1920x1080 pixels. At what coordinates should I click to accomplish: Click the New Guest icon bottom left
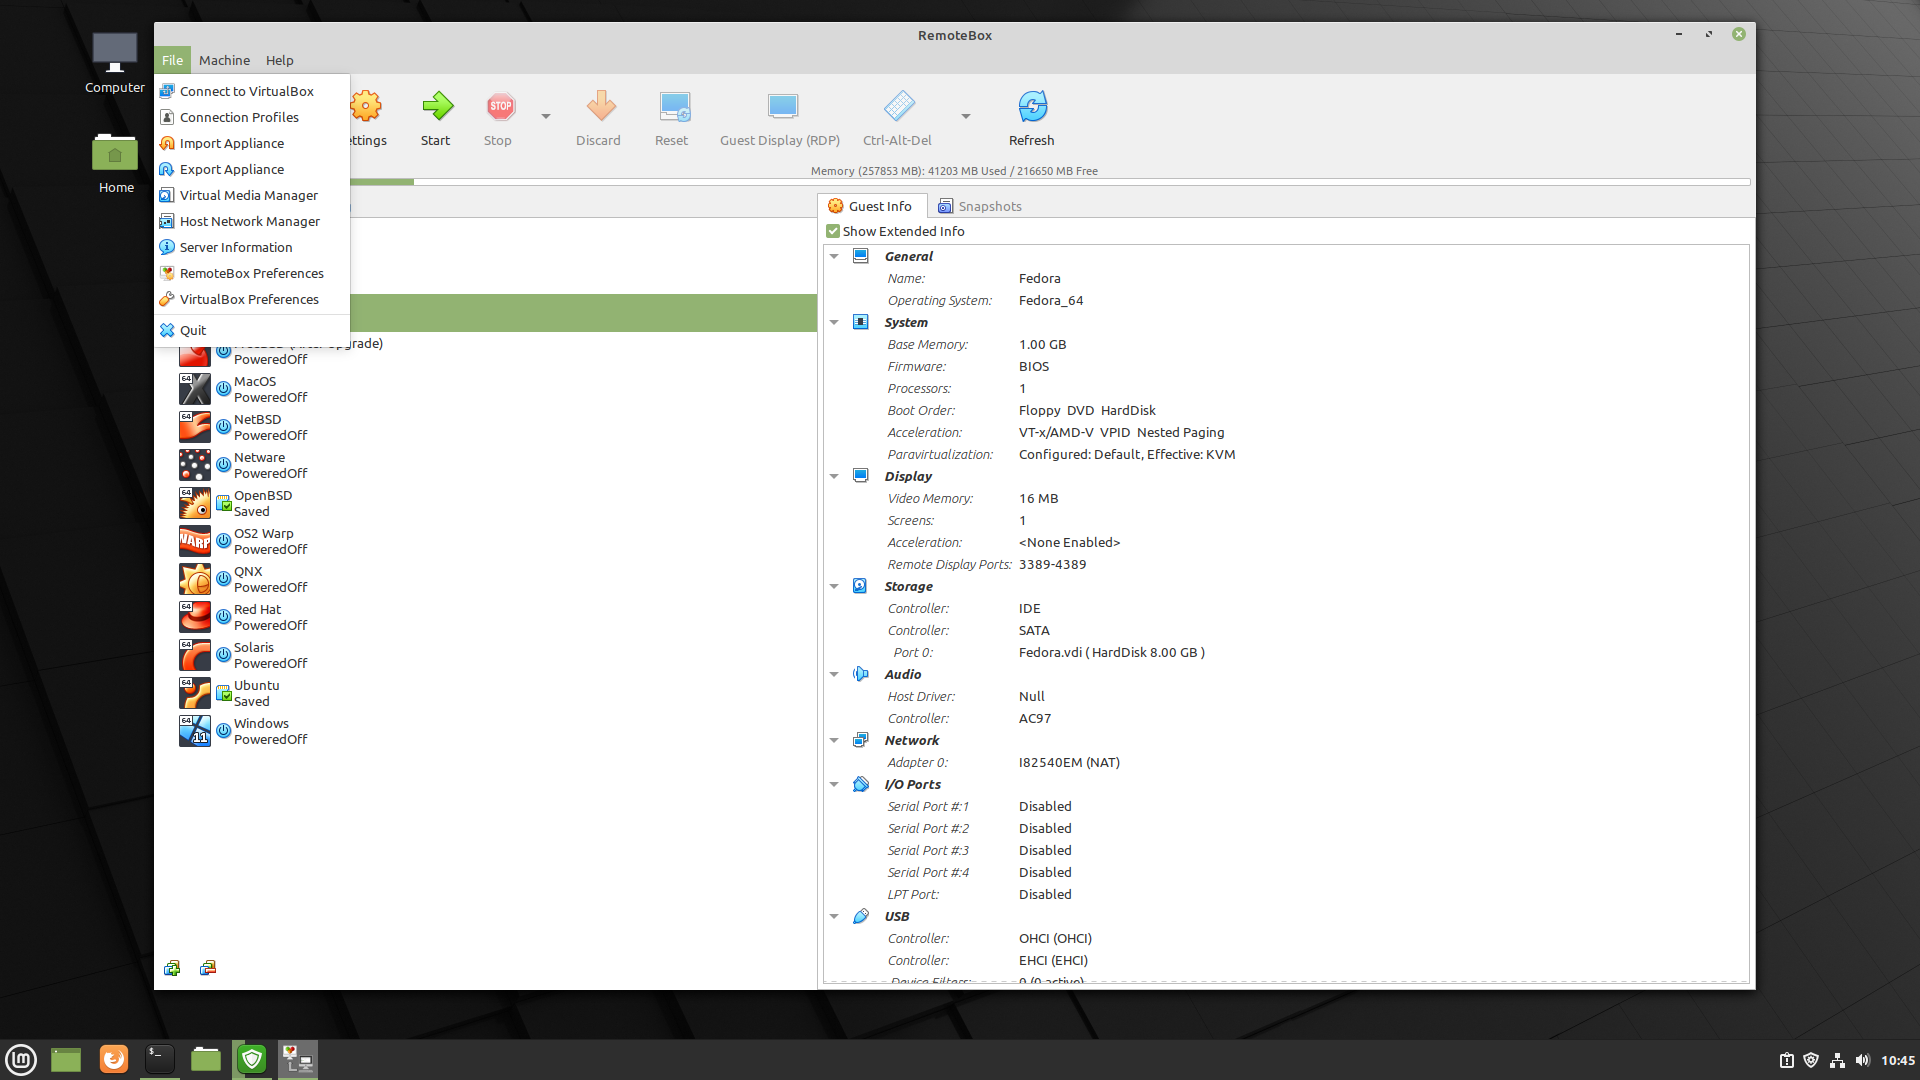pos(172,968)
